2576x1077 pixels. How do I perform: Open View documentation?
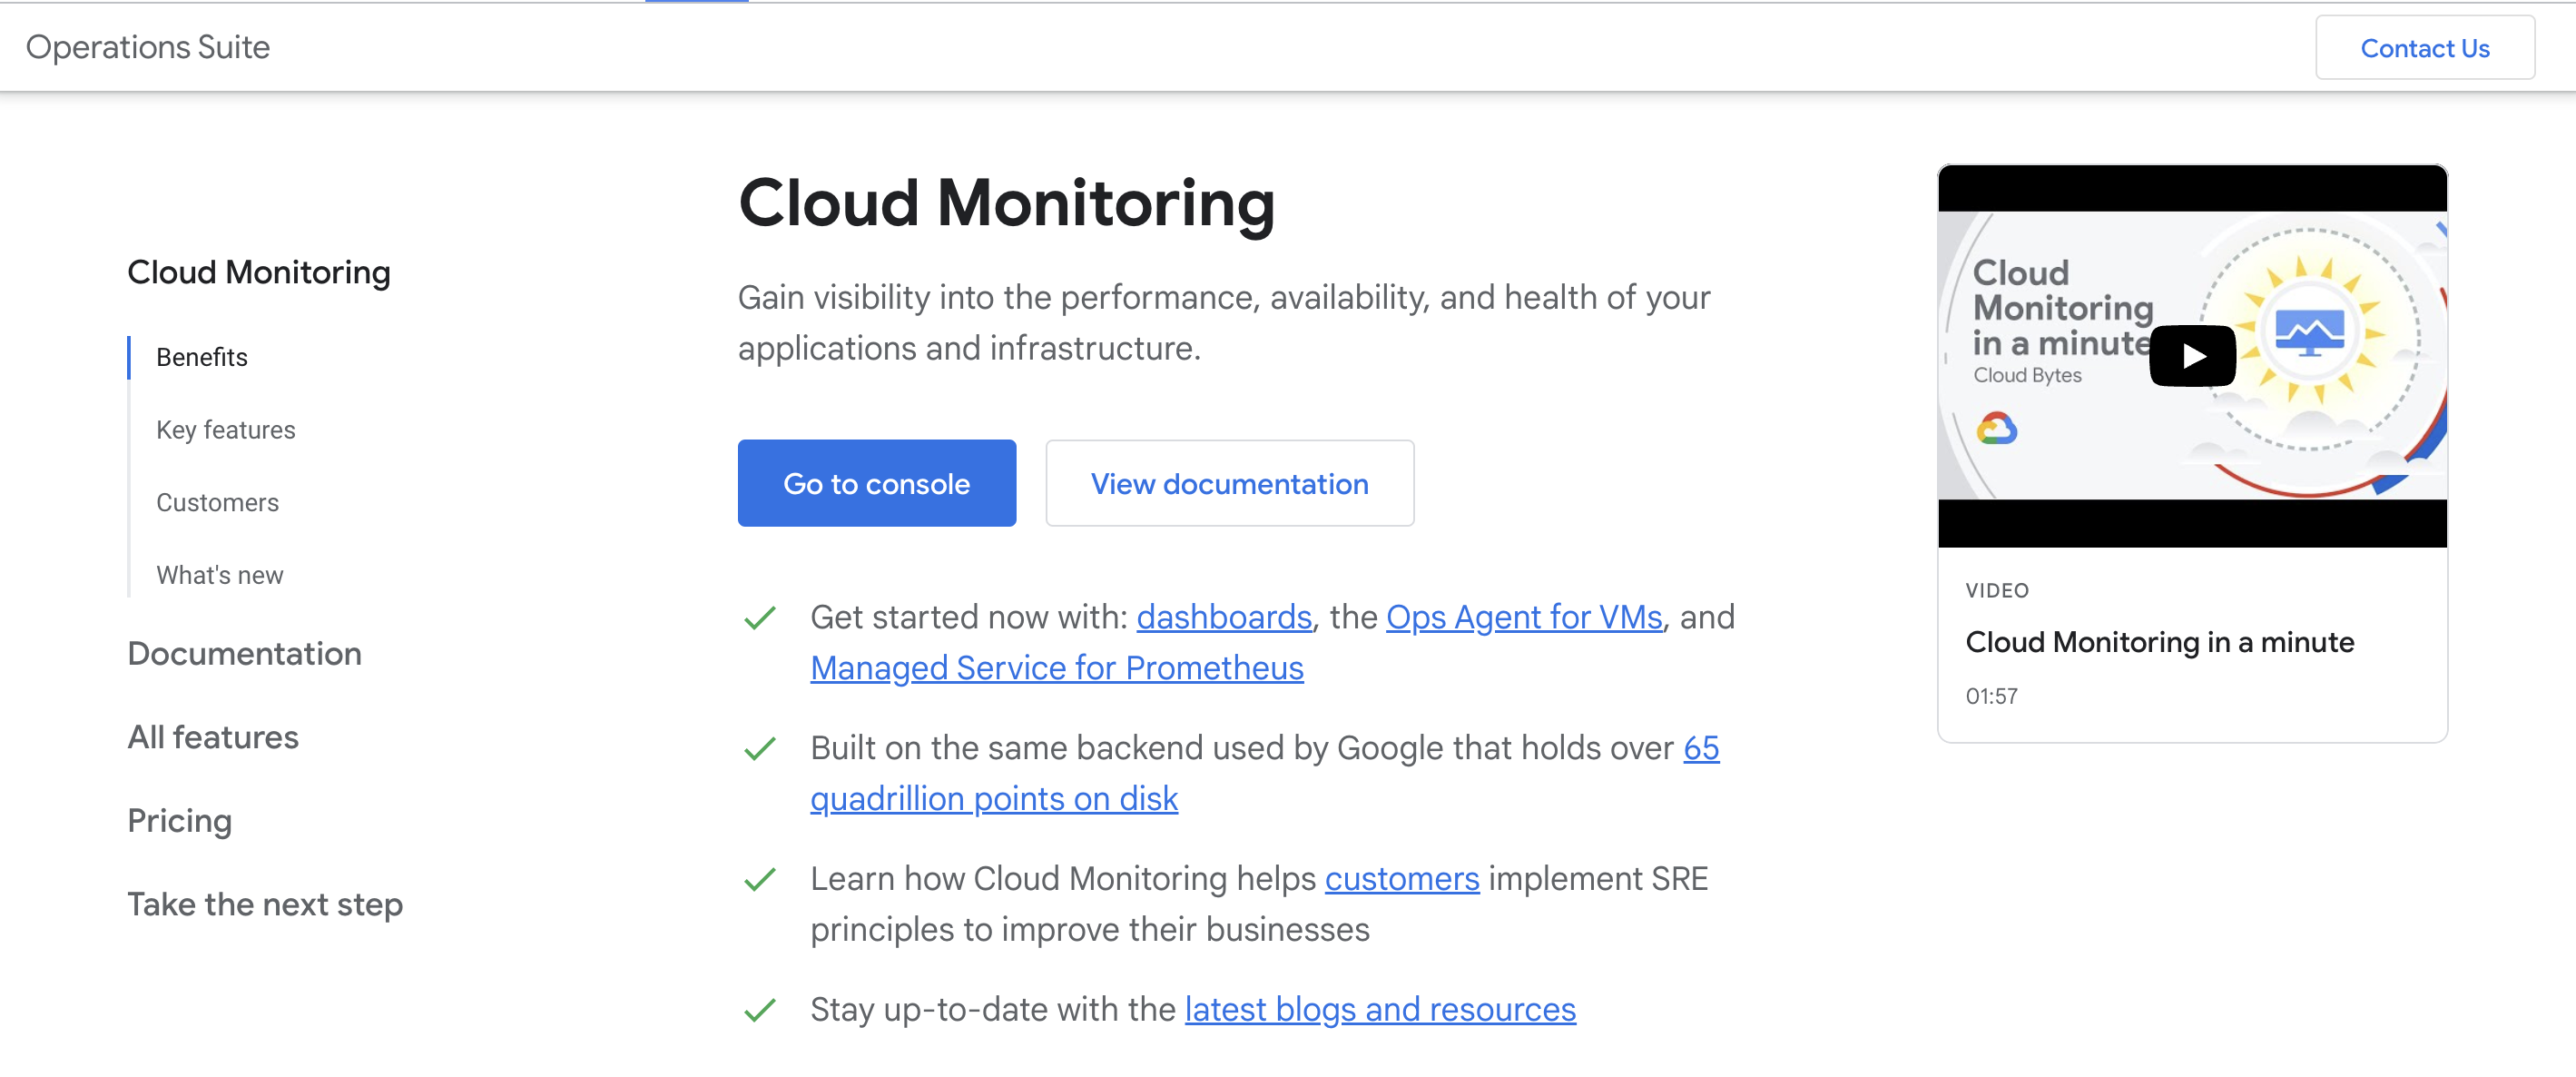click(x=1229, y=483)
